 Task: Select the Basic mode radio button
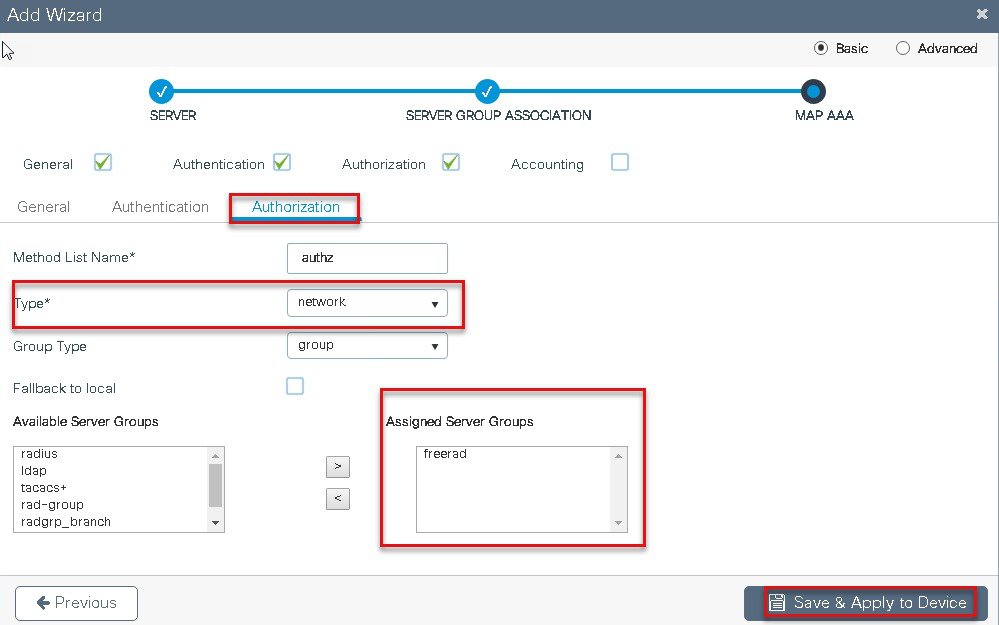pos(821,48)
